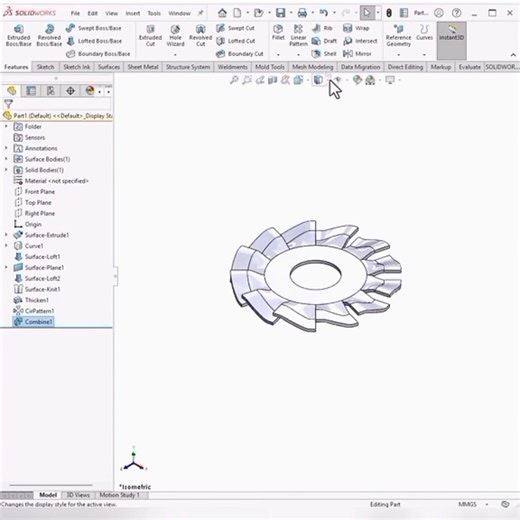Select the Wrap feature

356,28
